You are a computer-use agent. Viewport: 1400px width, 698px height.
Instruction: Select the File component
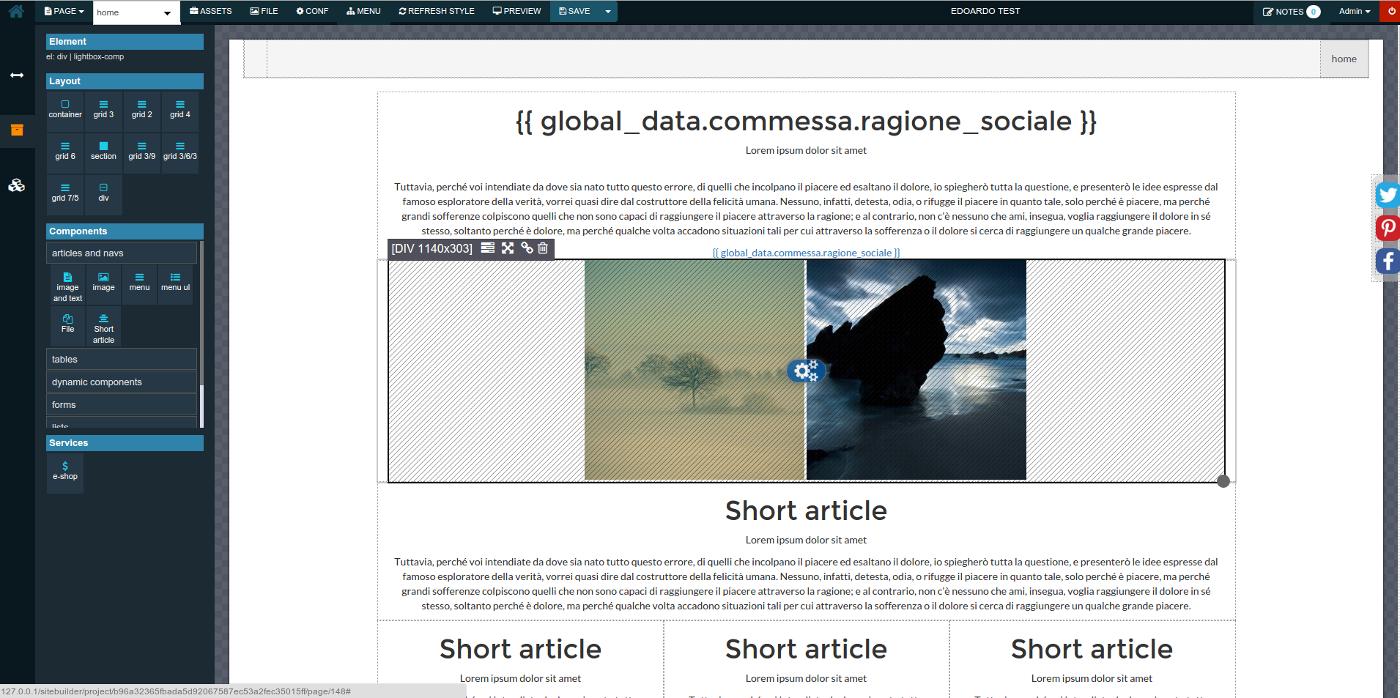[67, 327]
